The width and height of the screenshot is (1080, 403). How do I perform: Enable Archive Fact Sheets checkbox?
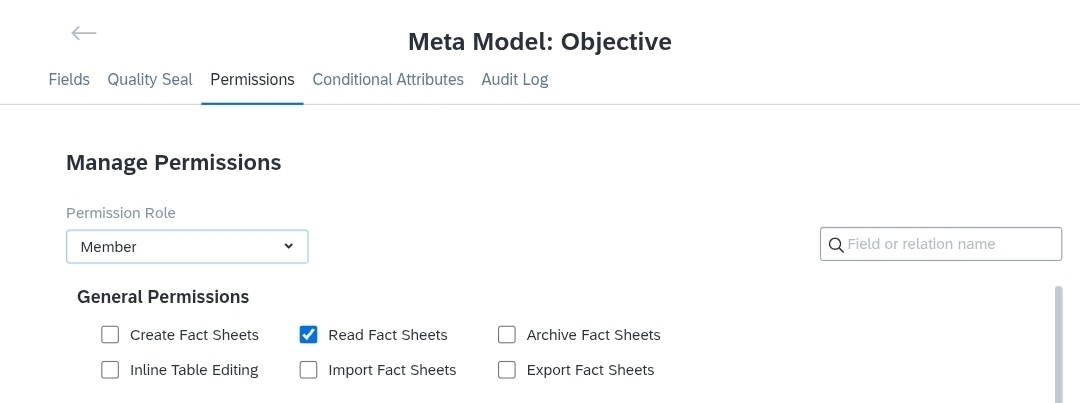tap(507, 335)
